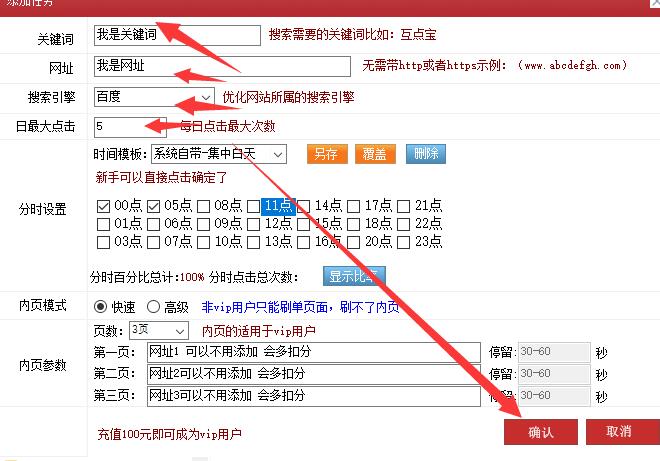Click the 第一页 inner page URL field
Screen dimensions: 660x461
pyautogui.click(x=313, y=352)
